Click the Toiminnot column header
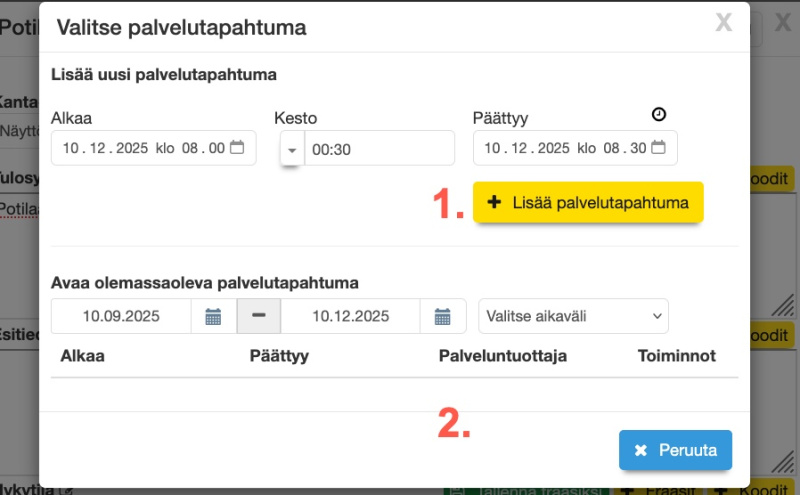This screenshot has height=495, width=800. (676, 356)
